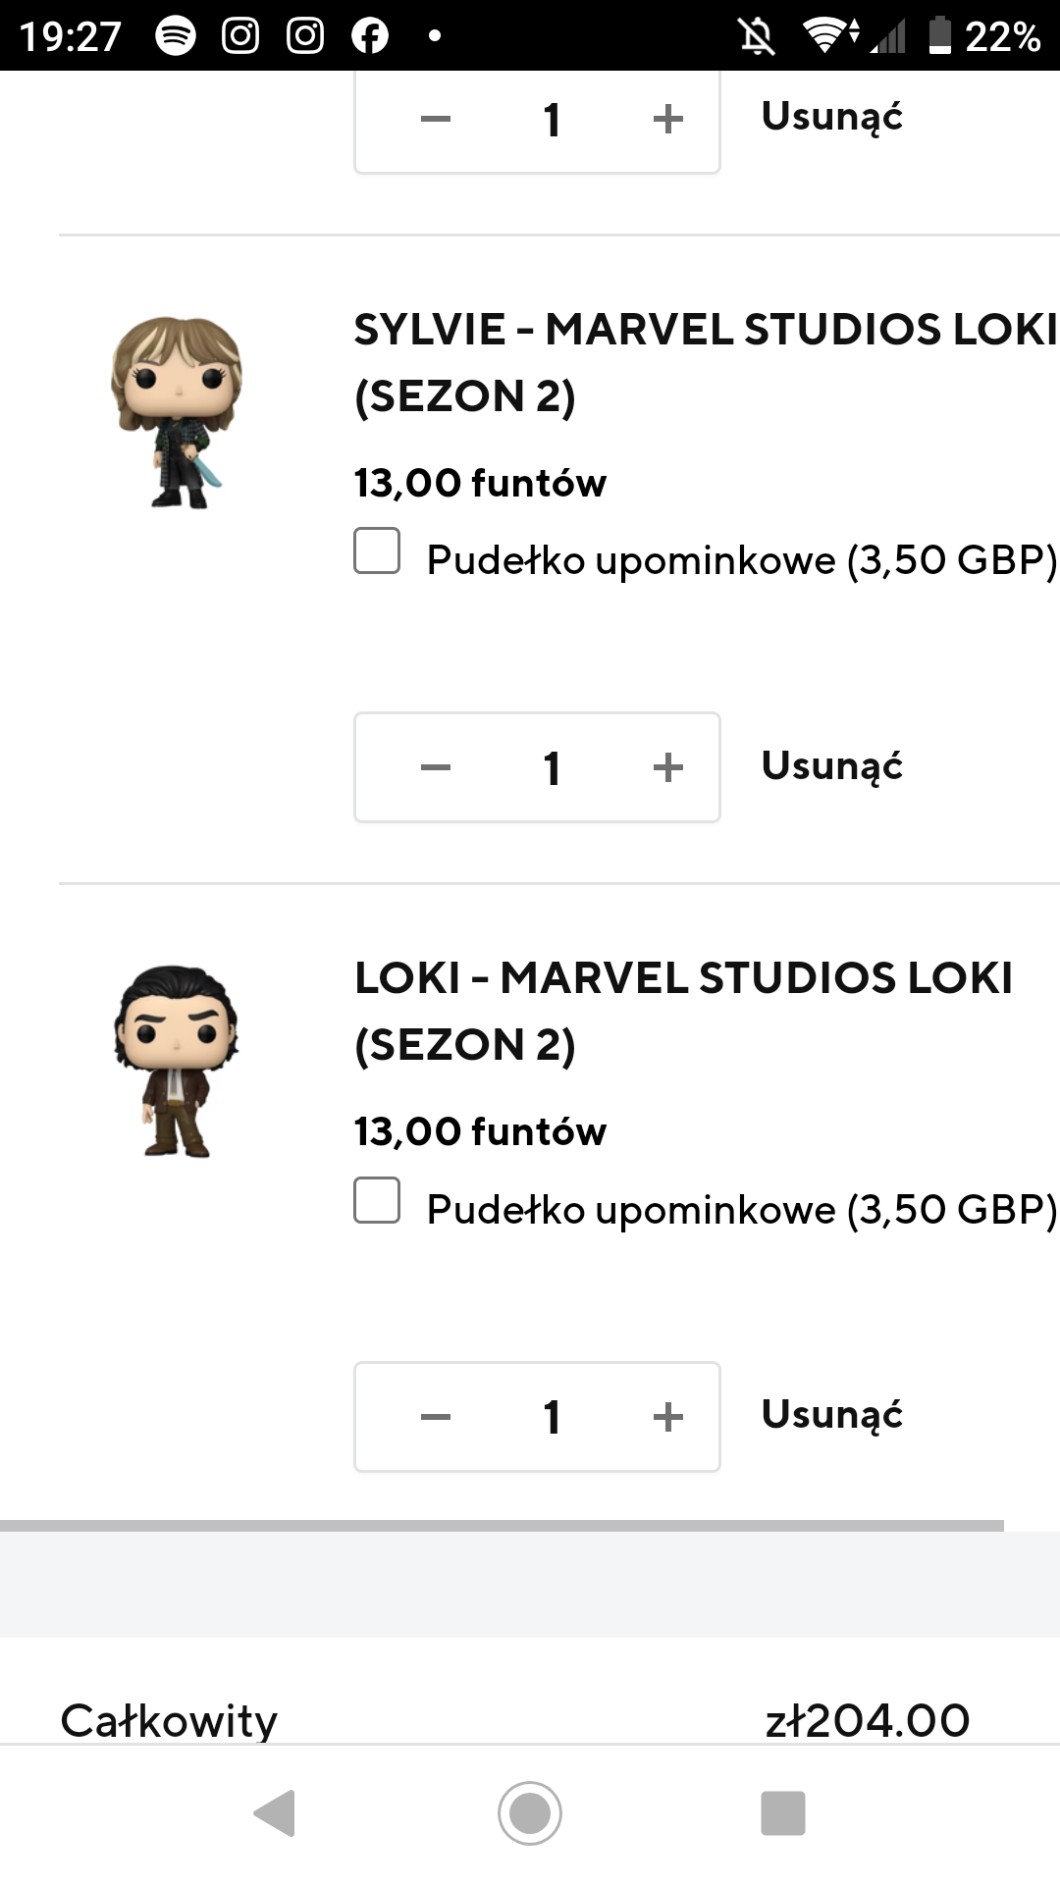Enable gift box for the Sylvie figure

coord(377,551)
